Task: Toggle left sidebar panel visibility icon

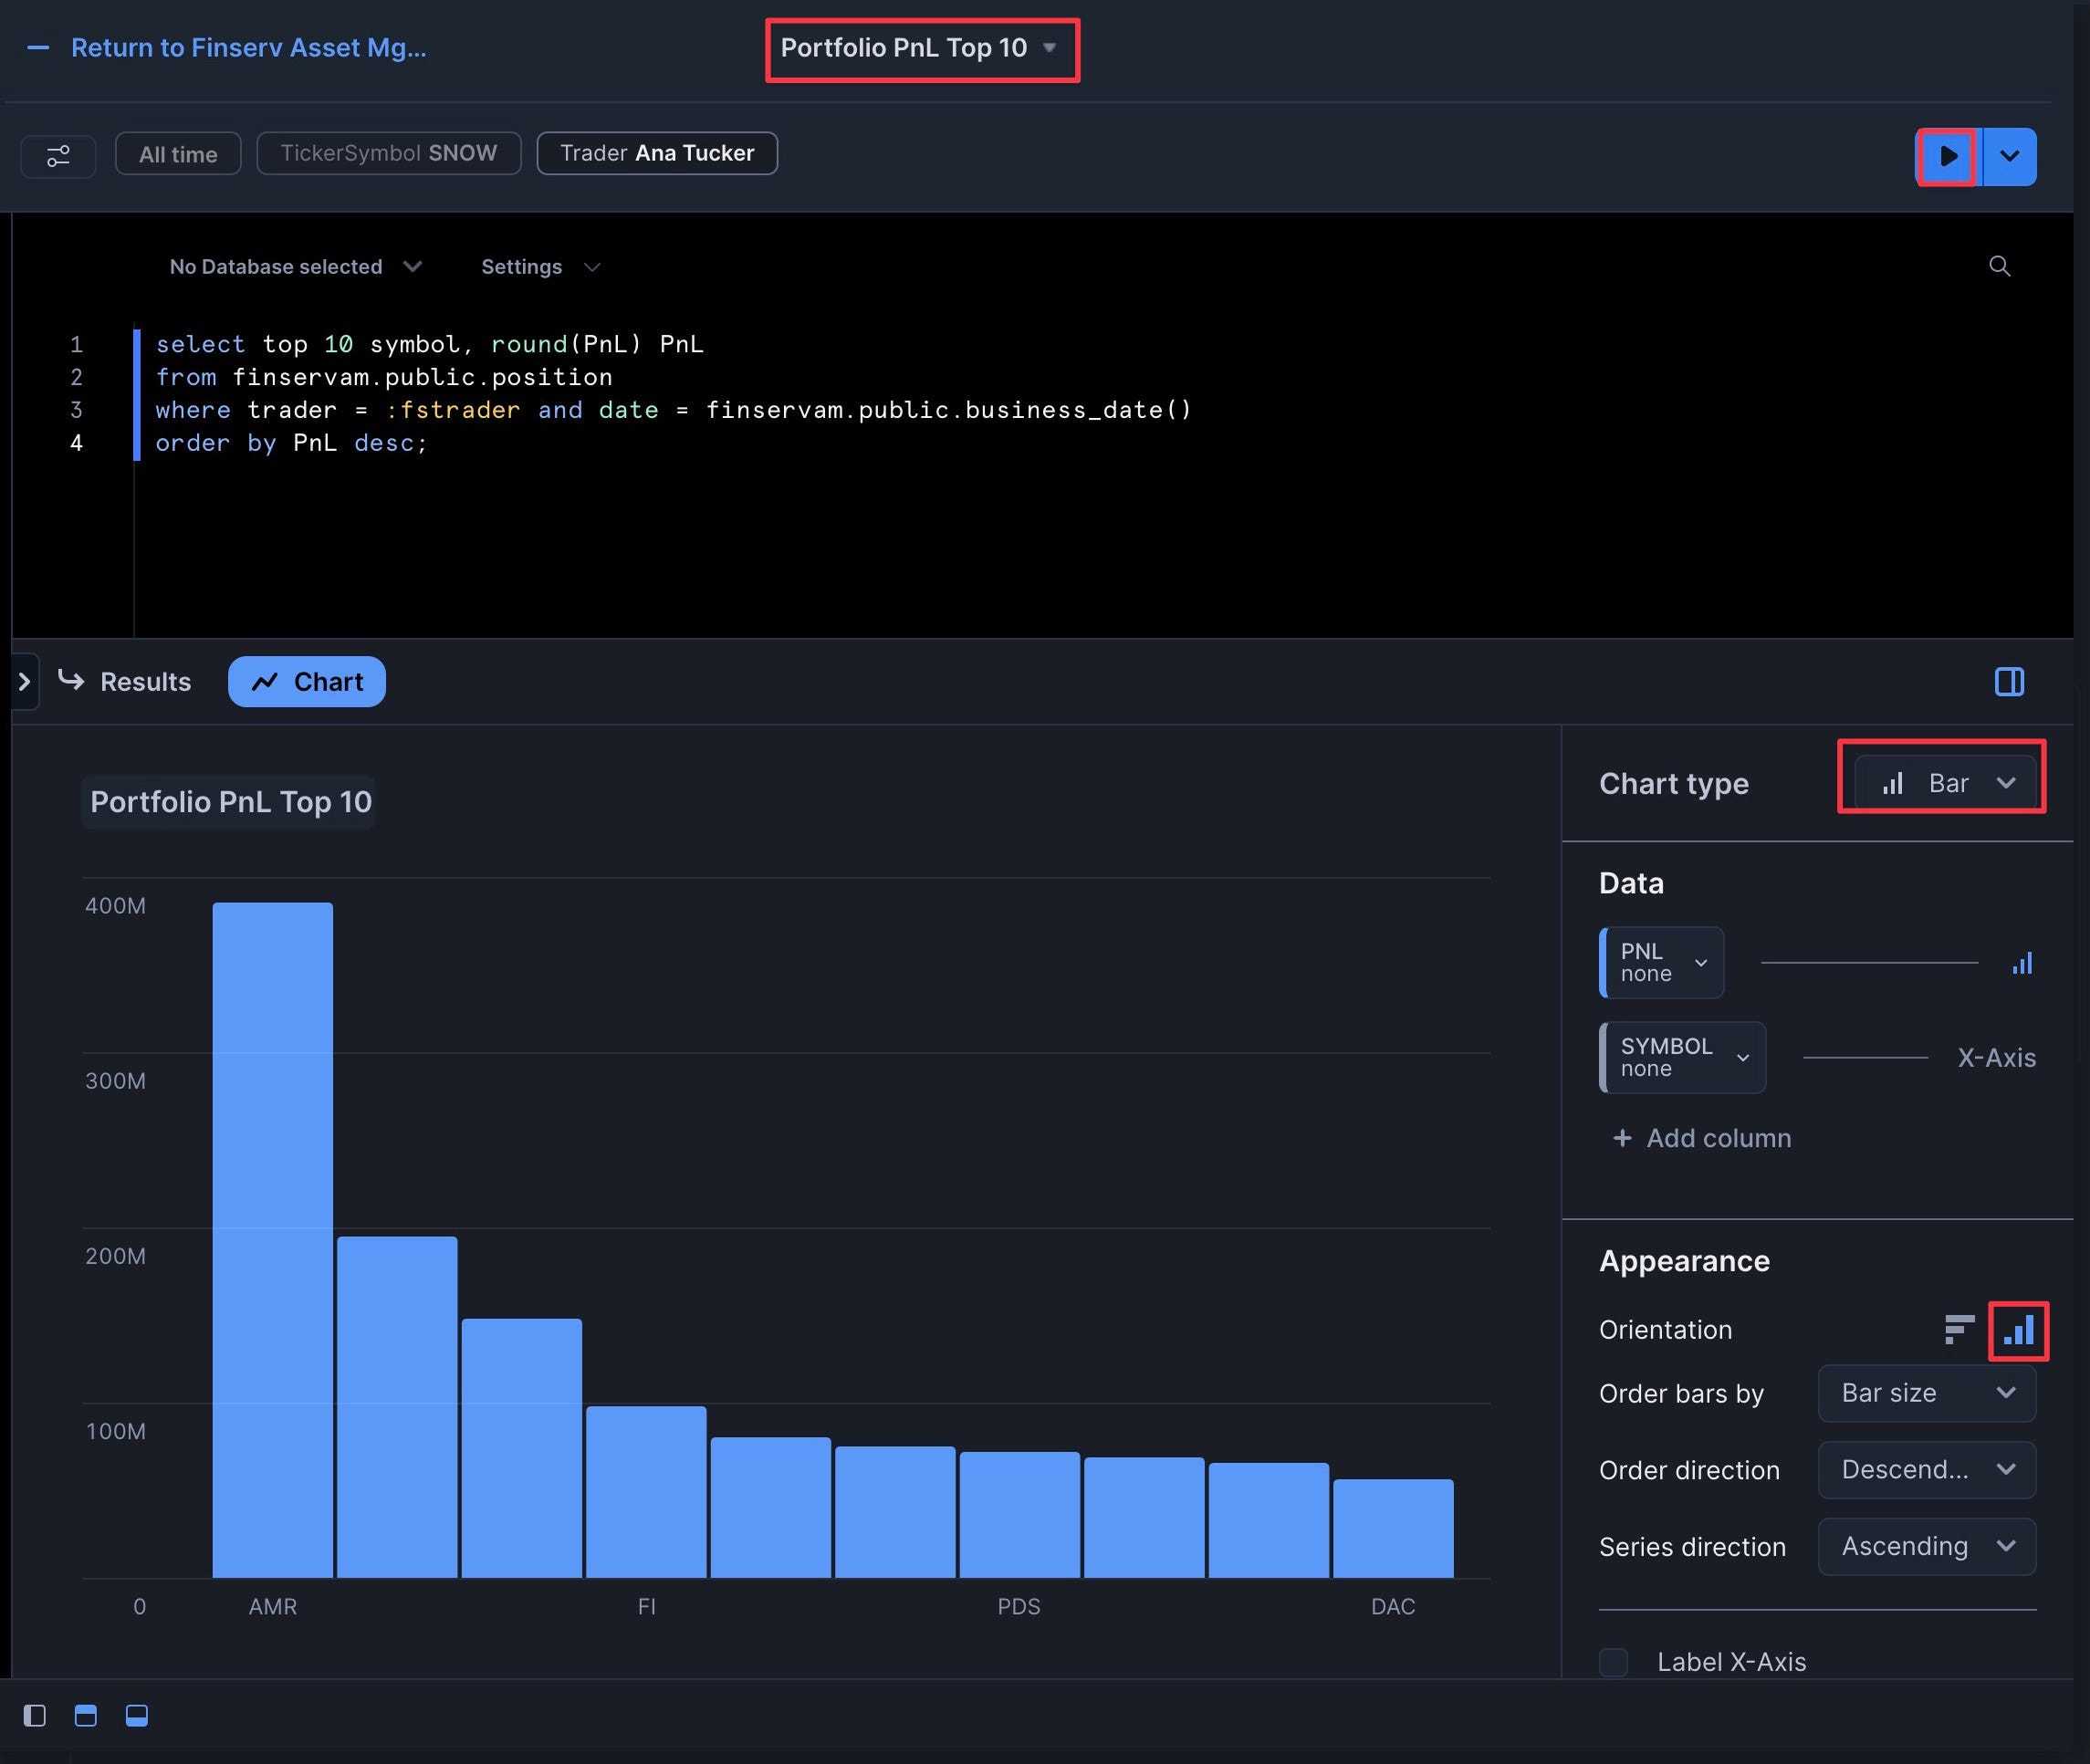Action: pos(35,1716)
